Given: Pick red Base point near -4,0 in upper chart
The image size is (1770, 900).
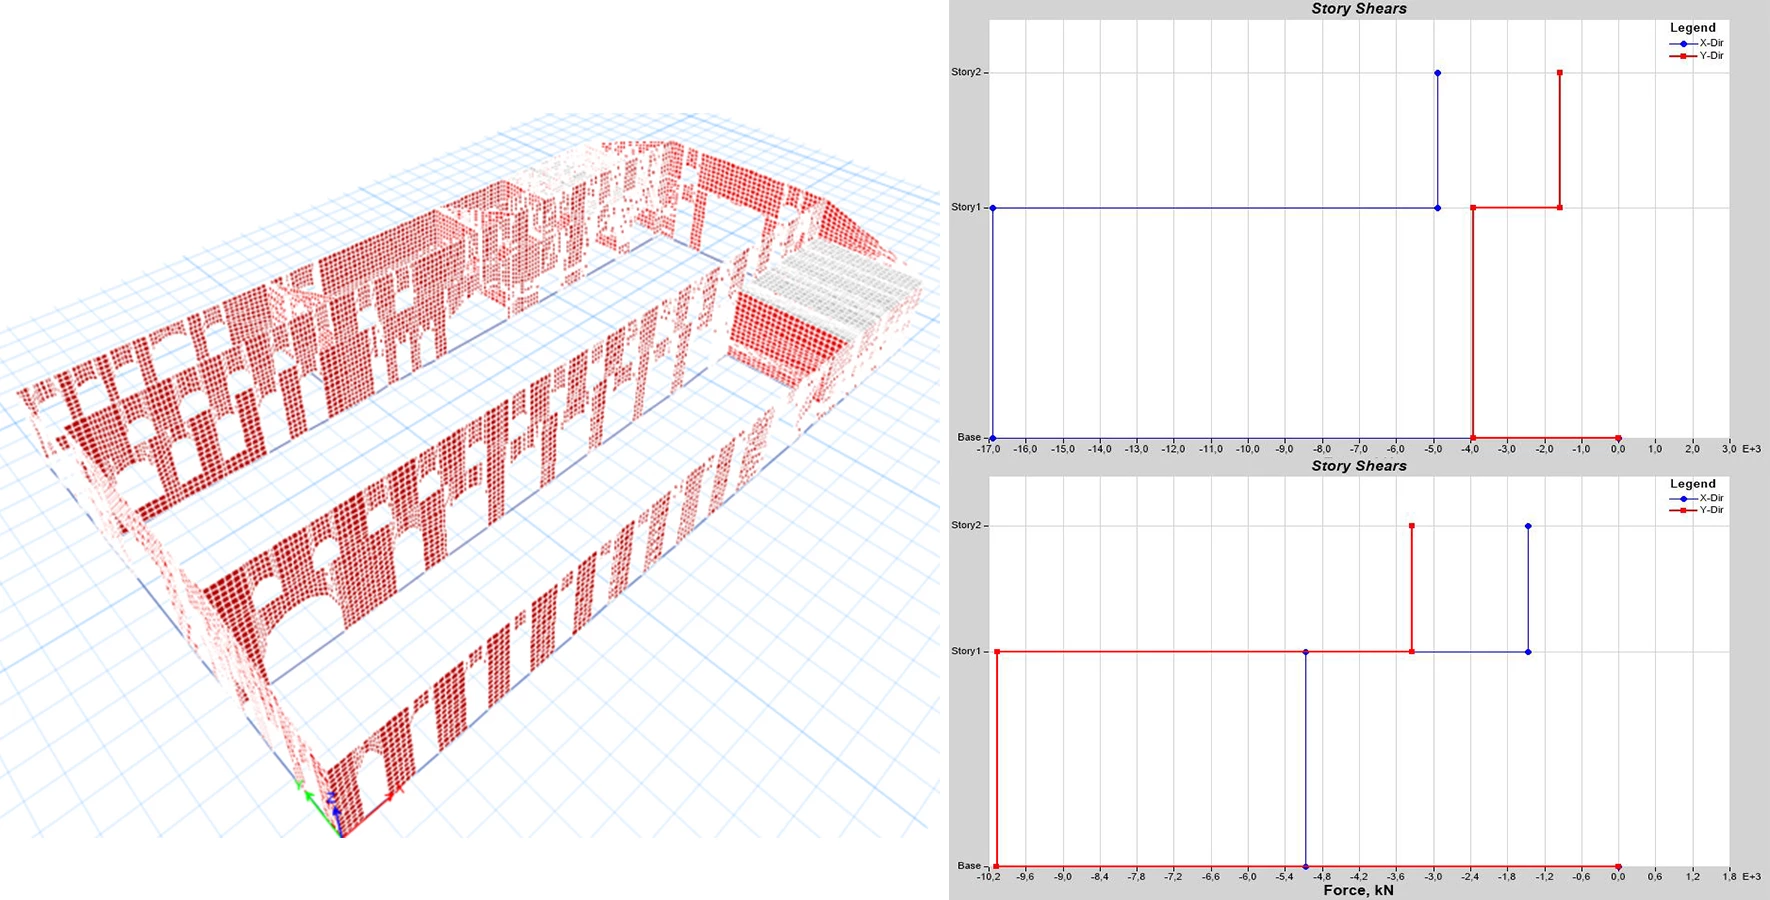Looking at the screenshot, I should [x=1473, y=438].
